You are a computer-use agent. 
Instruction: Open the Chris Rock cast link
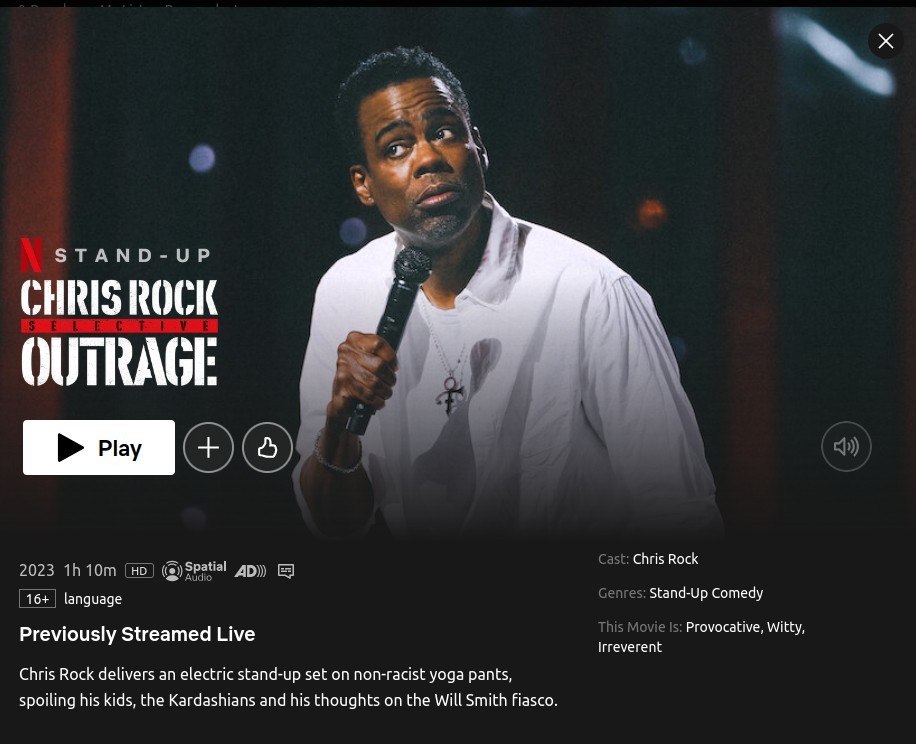[665, 559]
